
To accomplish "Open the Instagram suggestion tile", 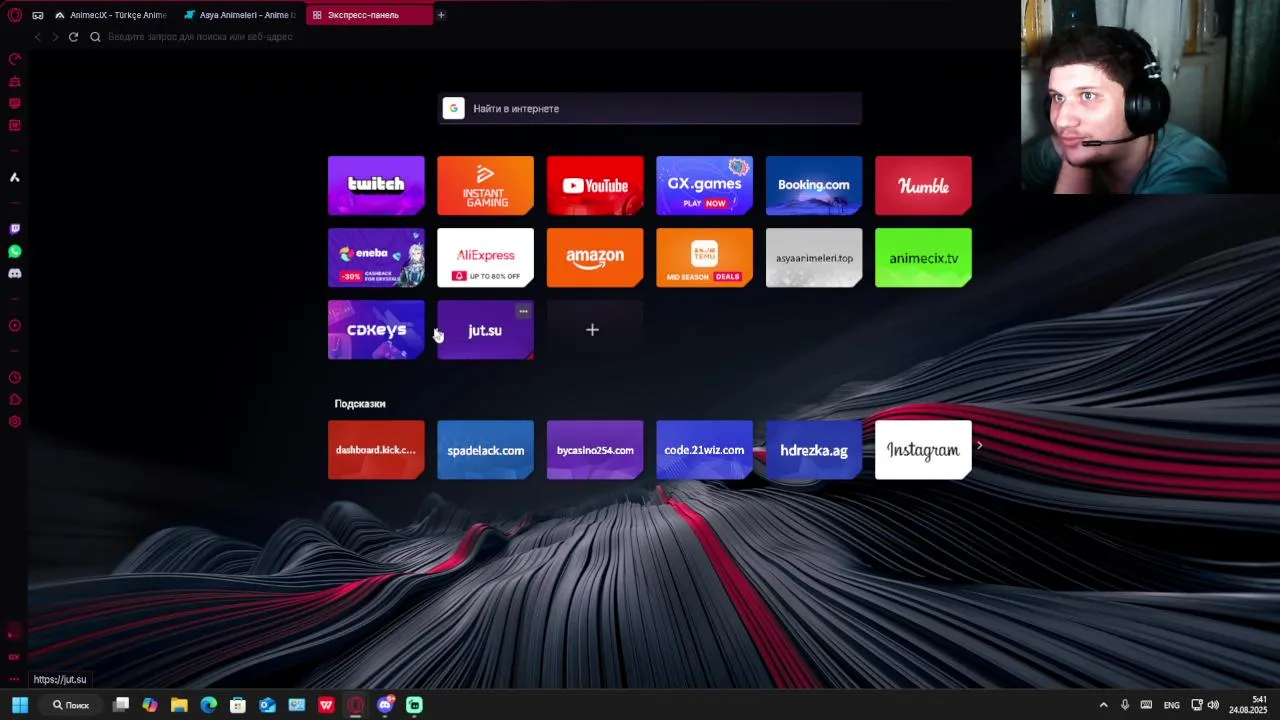I will pos(923,450).
